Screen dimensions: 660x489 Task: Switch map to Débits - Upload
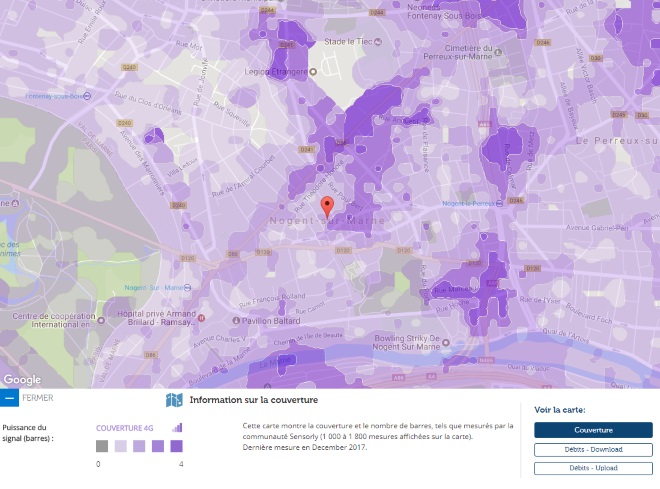point(593,468)
